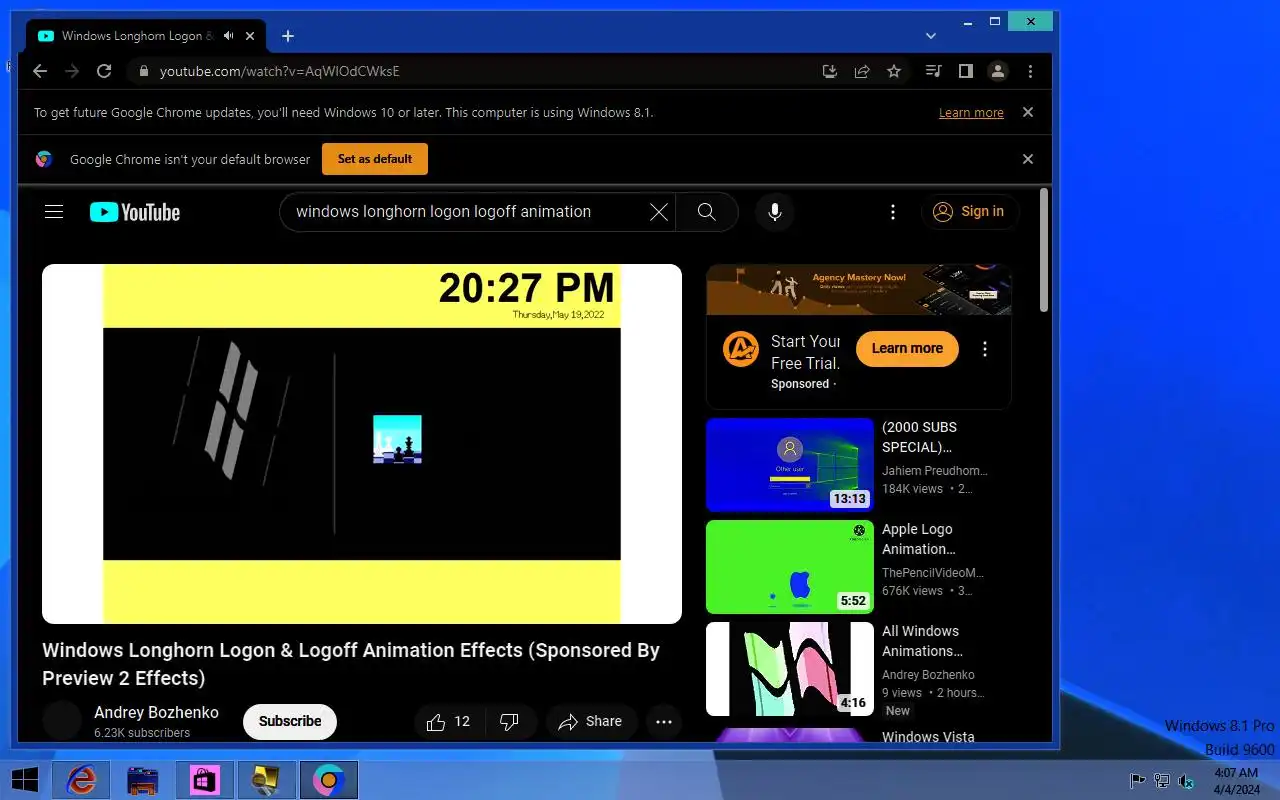Screen dimensions: 1280x800
Task: Switch to Chrome taskbar icon
Action: [x=328, y=780]
